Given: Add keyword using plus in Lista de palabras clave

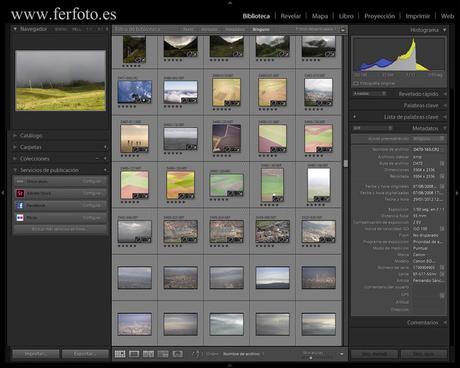Looking at the screenshot, I should coord(355,117).
